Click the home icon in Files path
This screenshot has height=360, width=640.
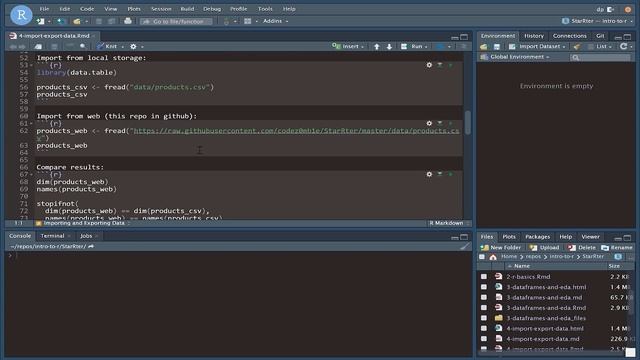pyautogui.click(x=493, y=257)
